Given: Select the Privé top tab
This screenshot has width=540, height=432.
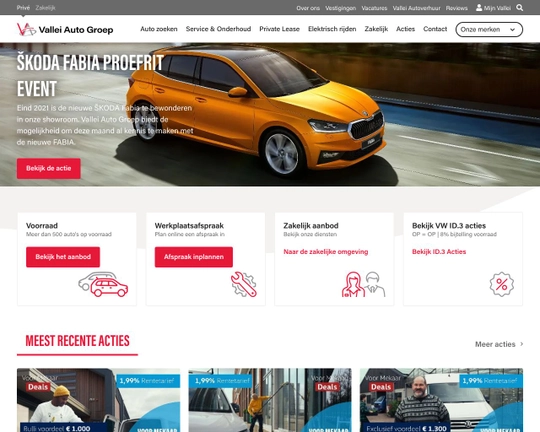Looking at the screenshot, I should 23,8.
